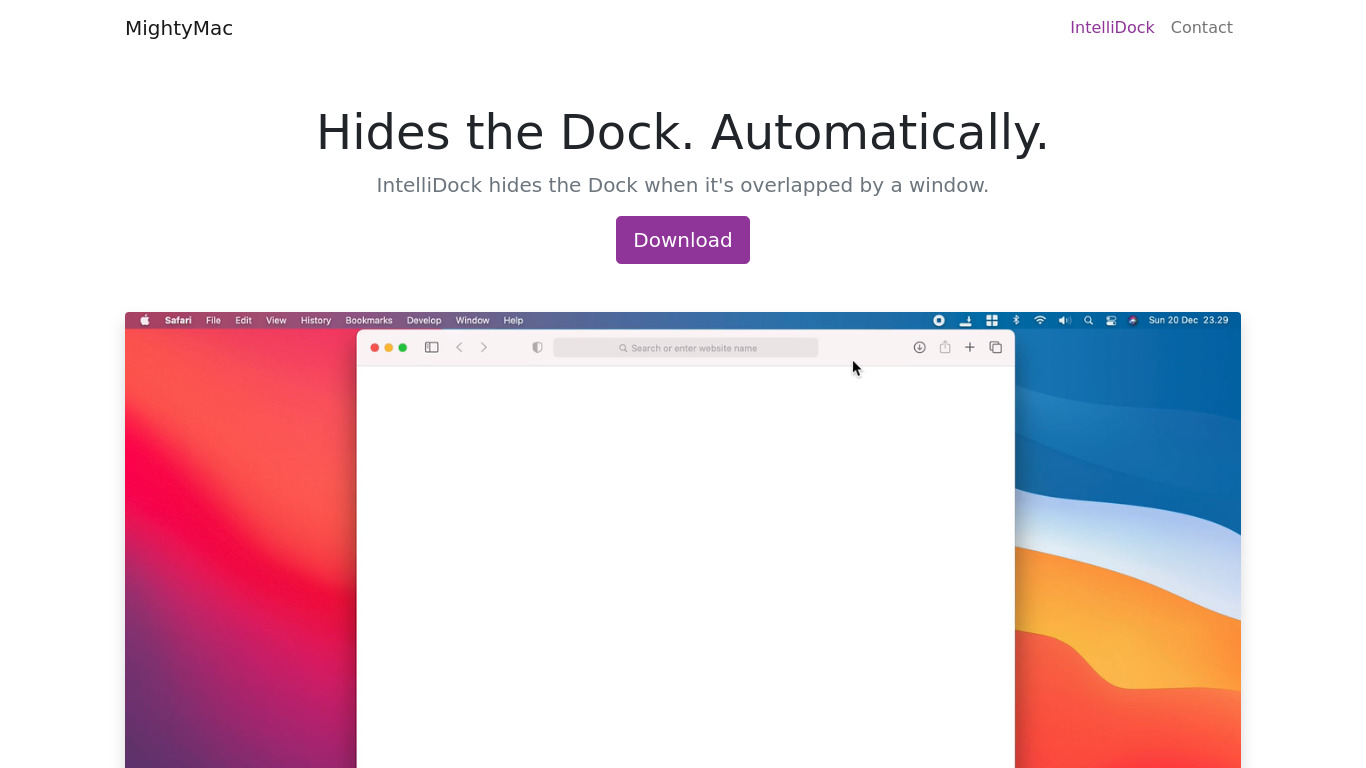Zoom Safari with green button
1366x768 pixels.
point(403,348)
